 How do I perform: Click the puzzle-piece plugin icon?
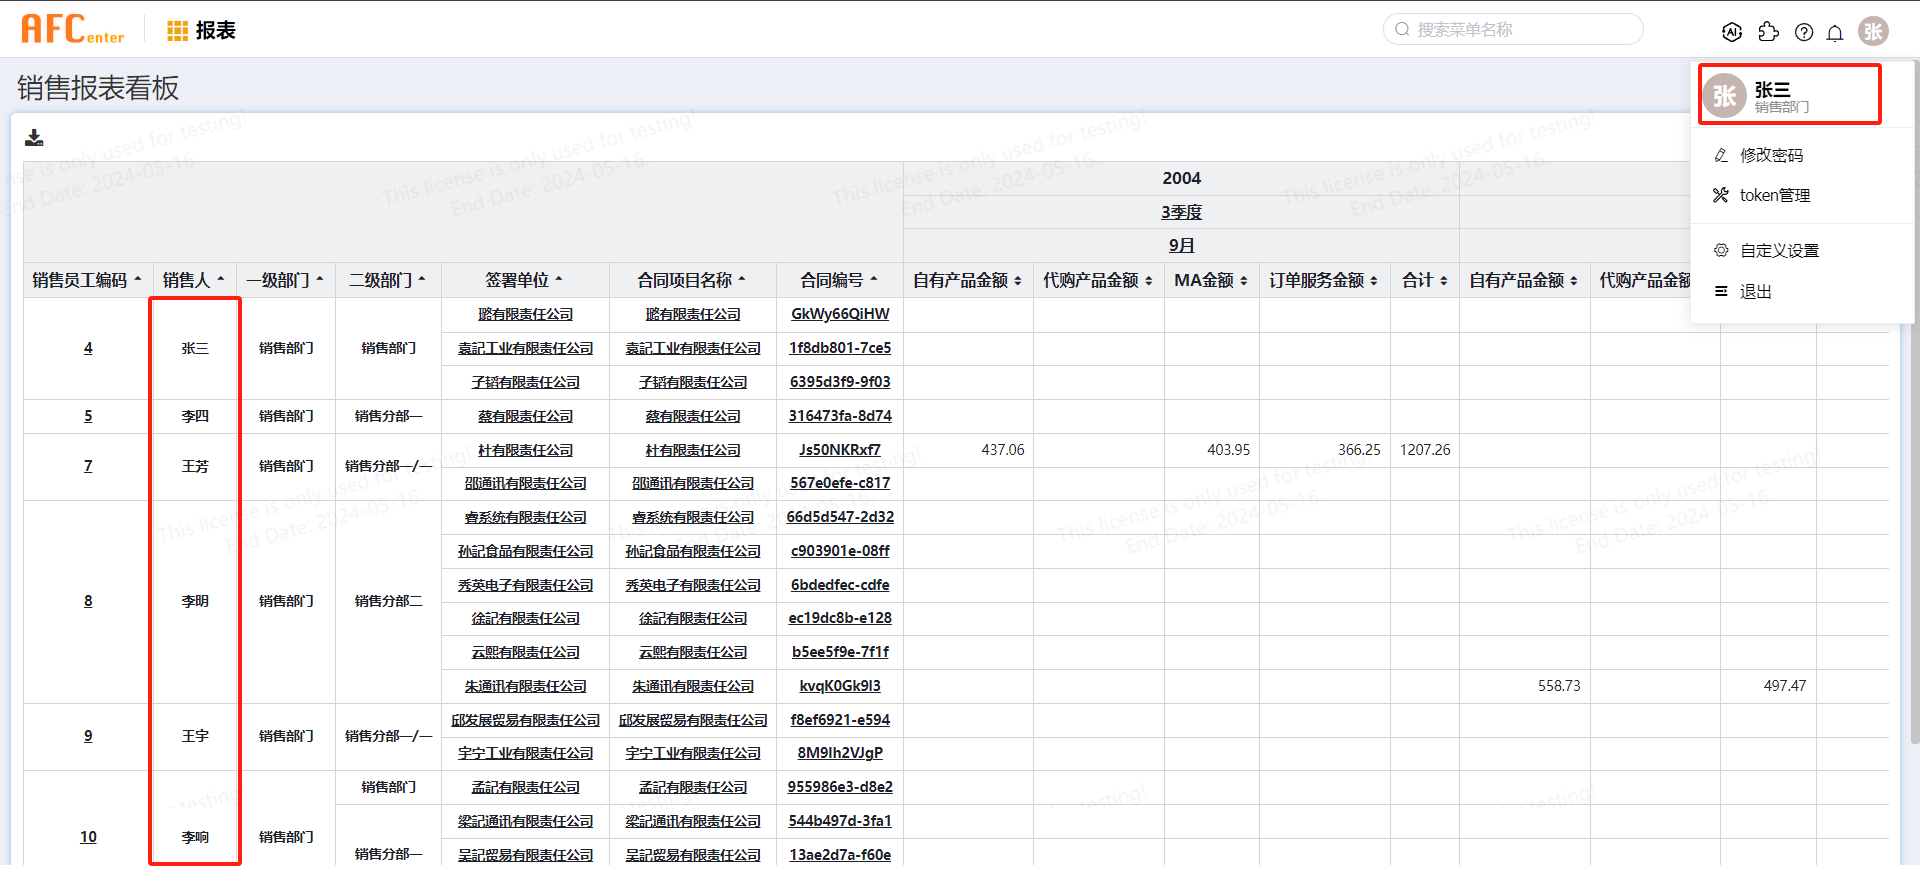point(1768,32)
